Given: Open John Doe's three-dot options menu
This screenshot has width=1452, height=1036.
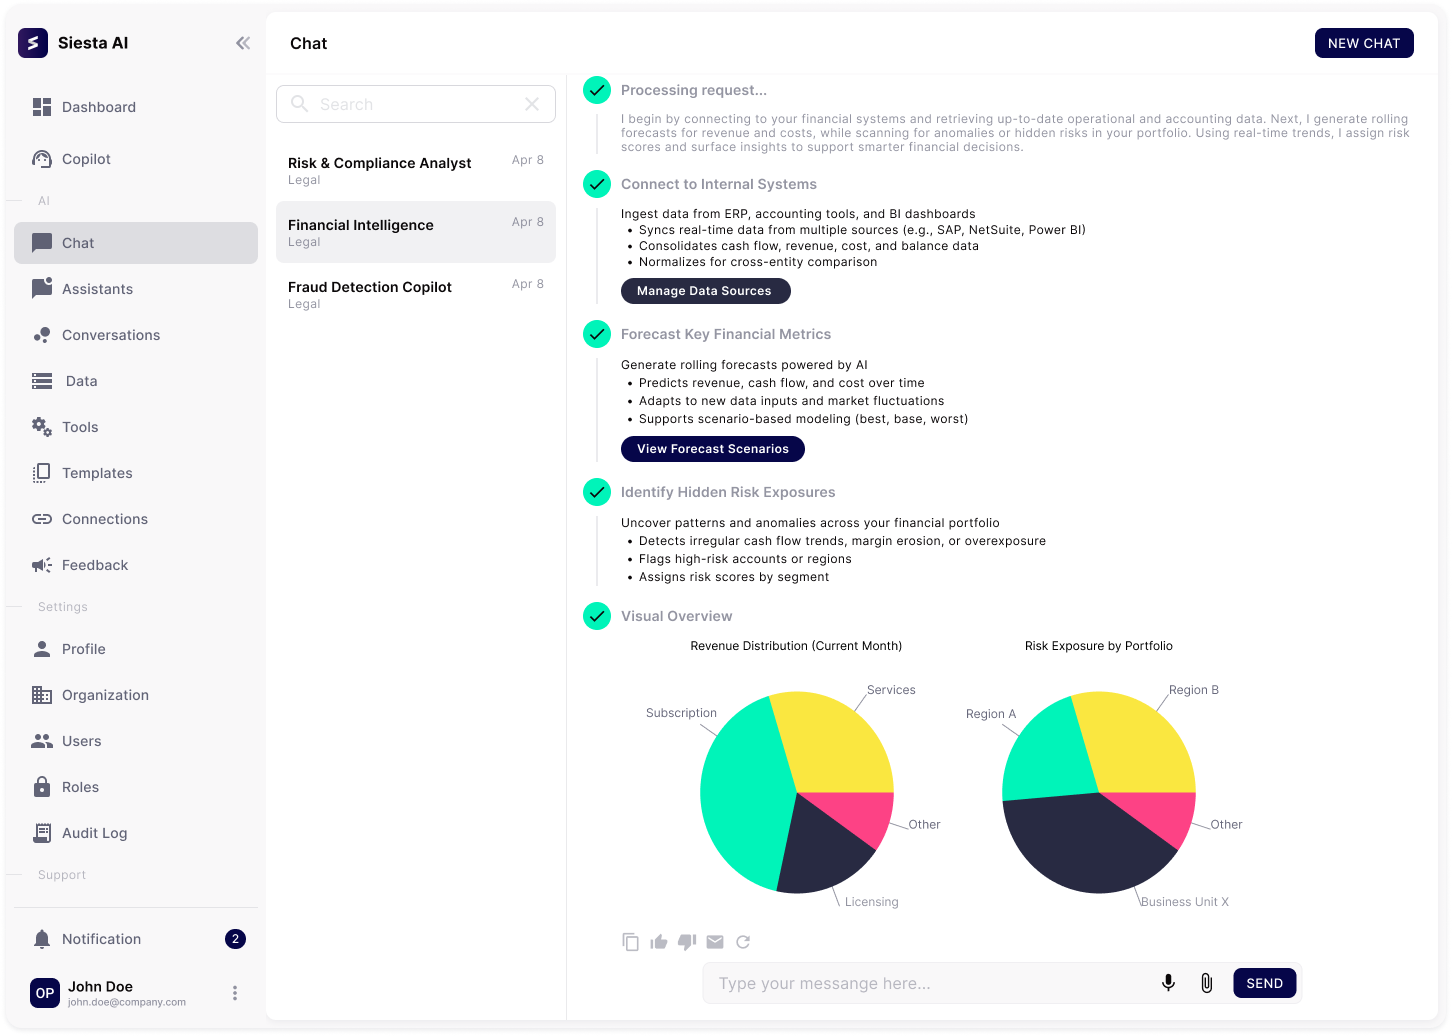Looking at the screenshot, I should click(x=235, y=993).
